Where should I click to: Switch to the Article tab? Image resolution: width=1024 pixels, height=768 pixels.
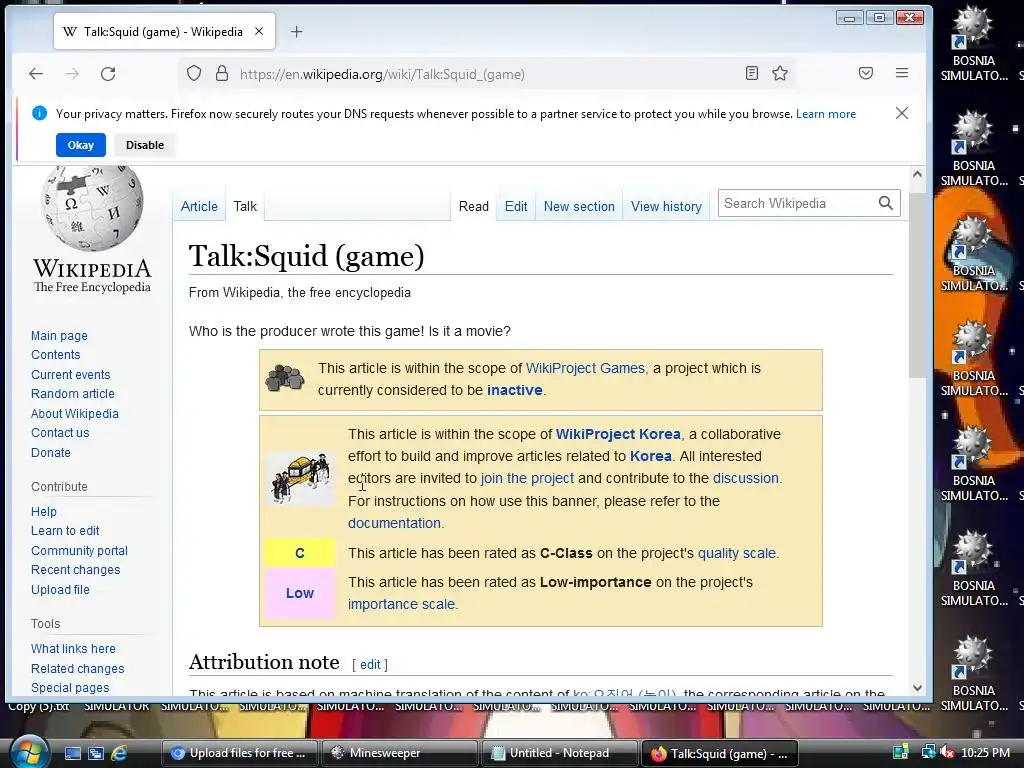(x=199, y=206)
